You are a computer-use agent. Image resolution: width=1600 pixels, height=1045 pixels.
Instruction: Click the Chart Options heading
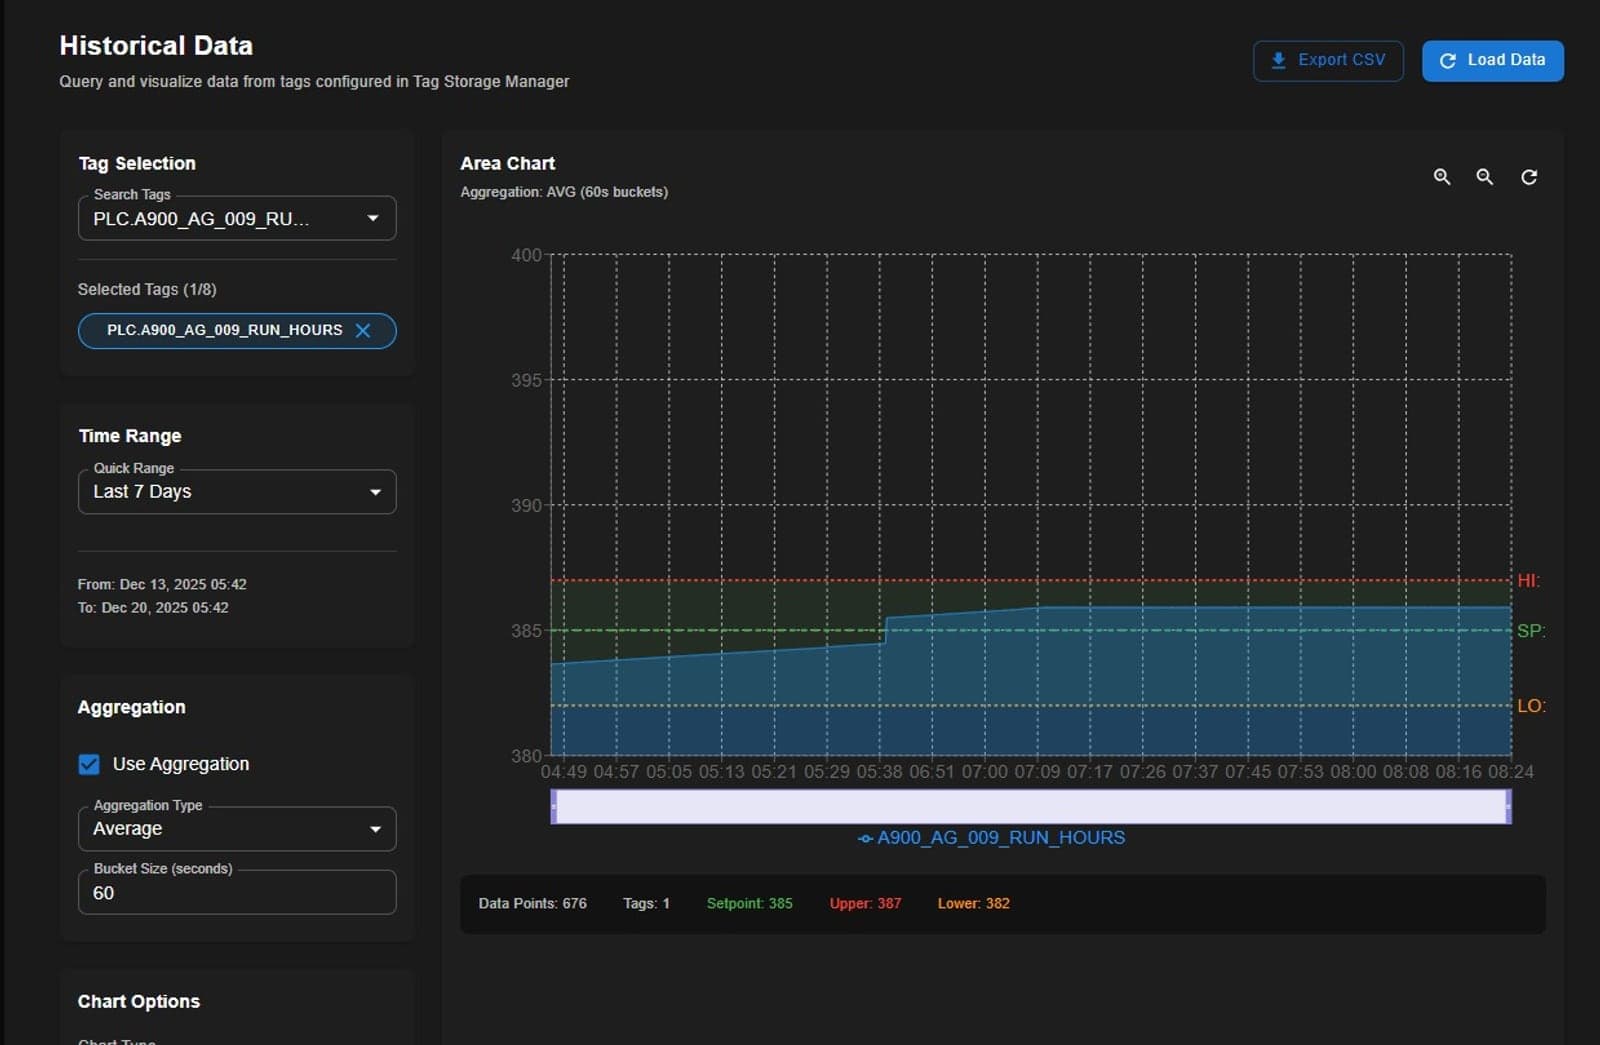point(139,1001)
